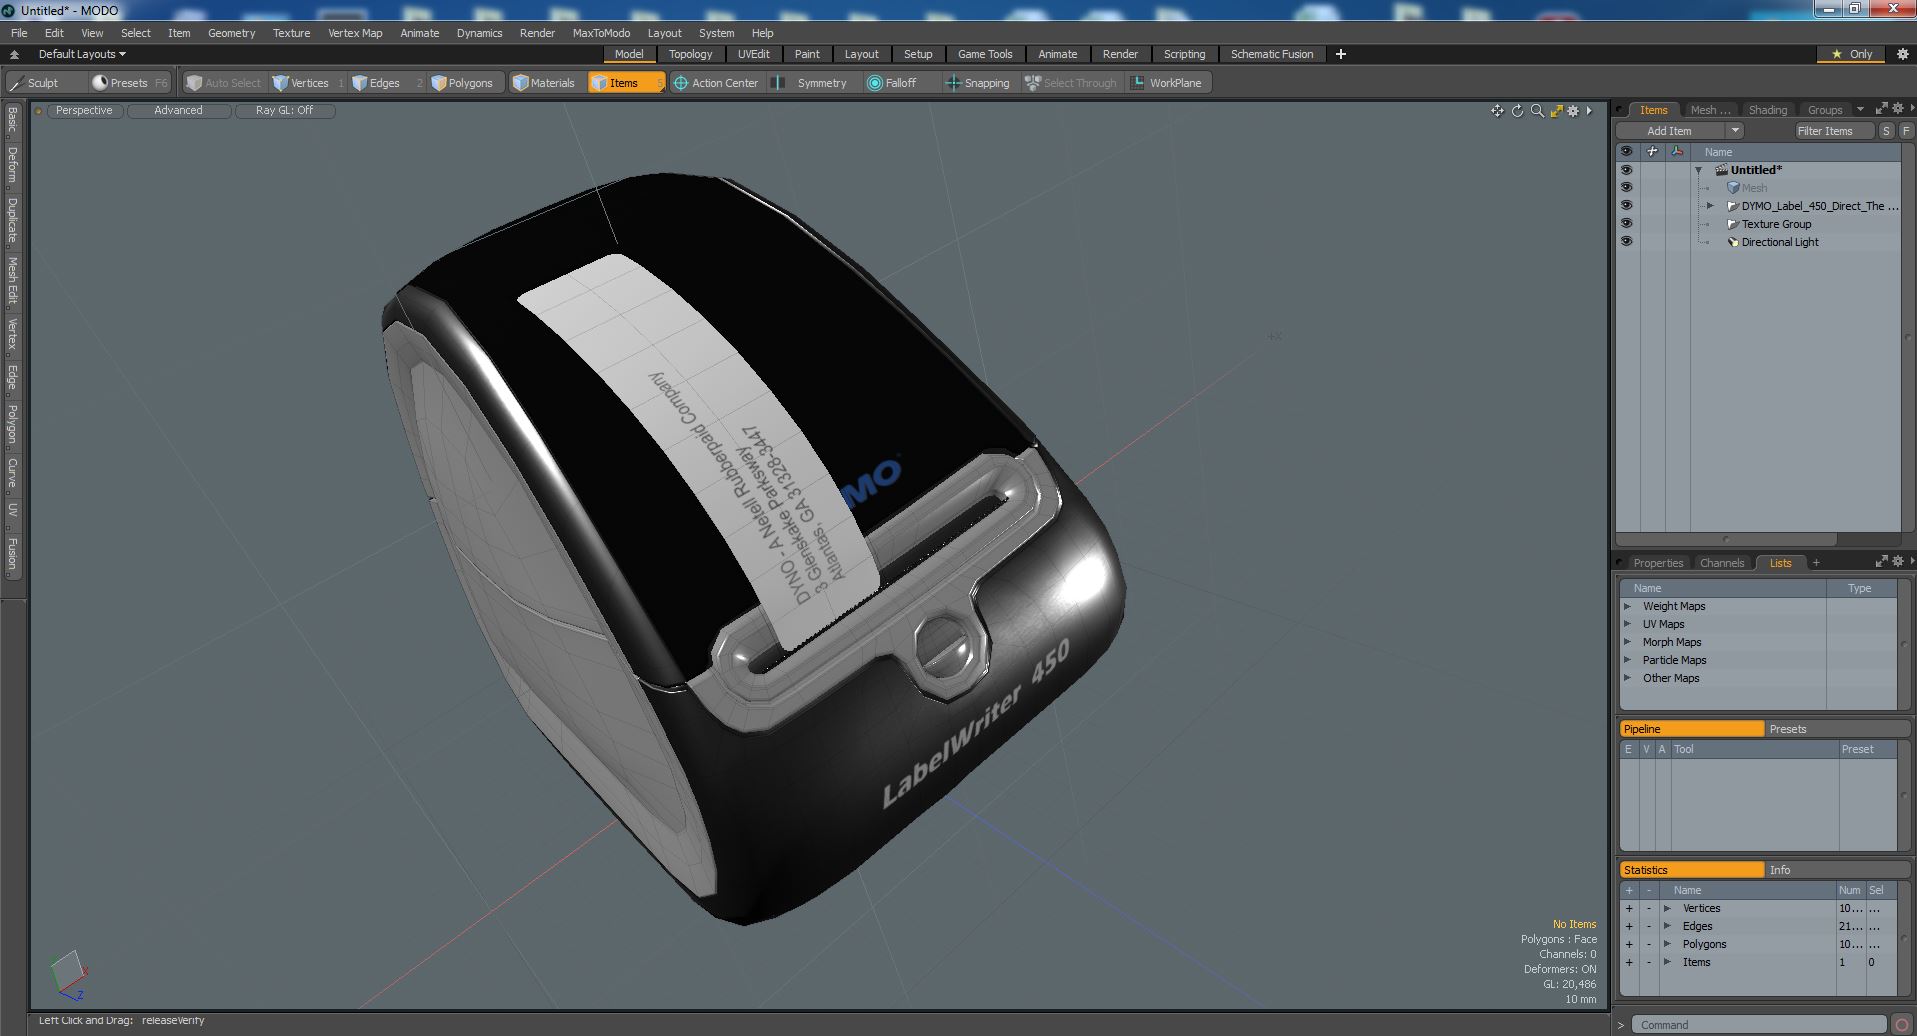Open the Shading panel tab
Image resolution: width=1917 pixels, height=1036 pixels.
1767,110
